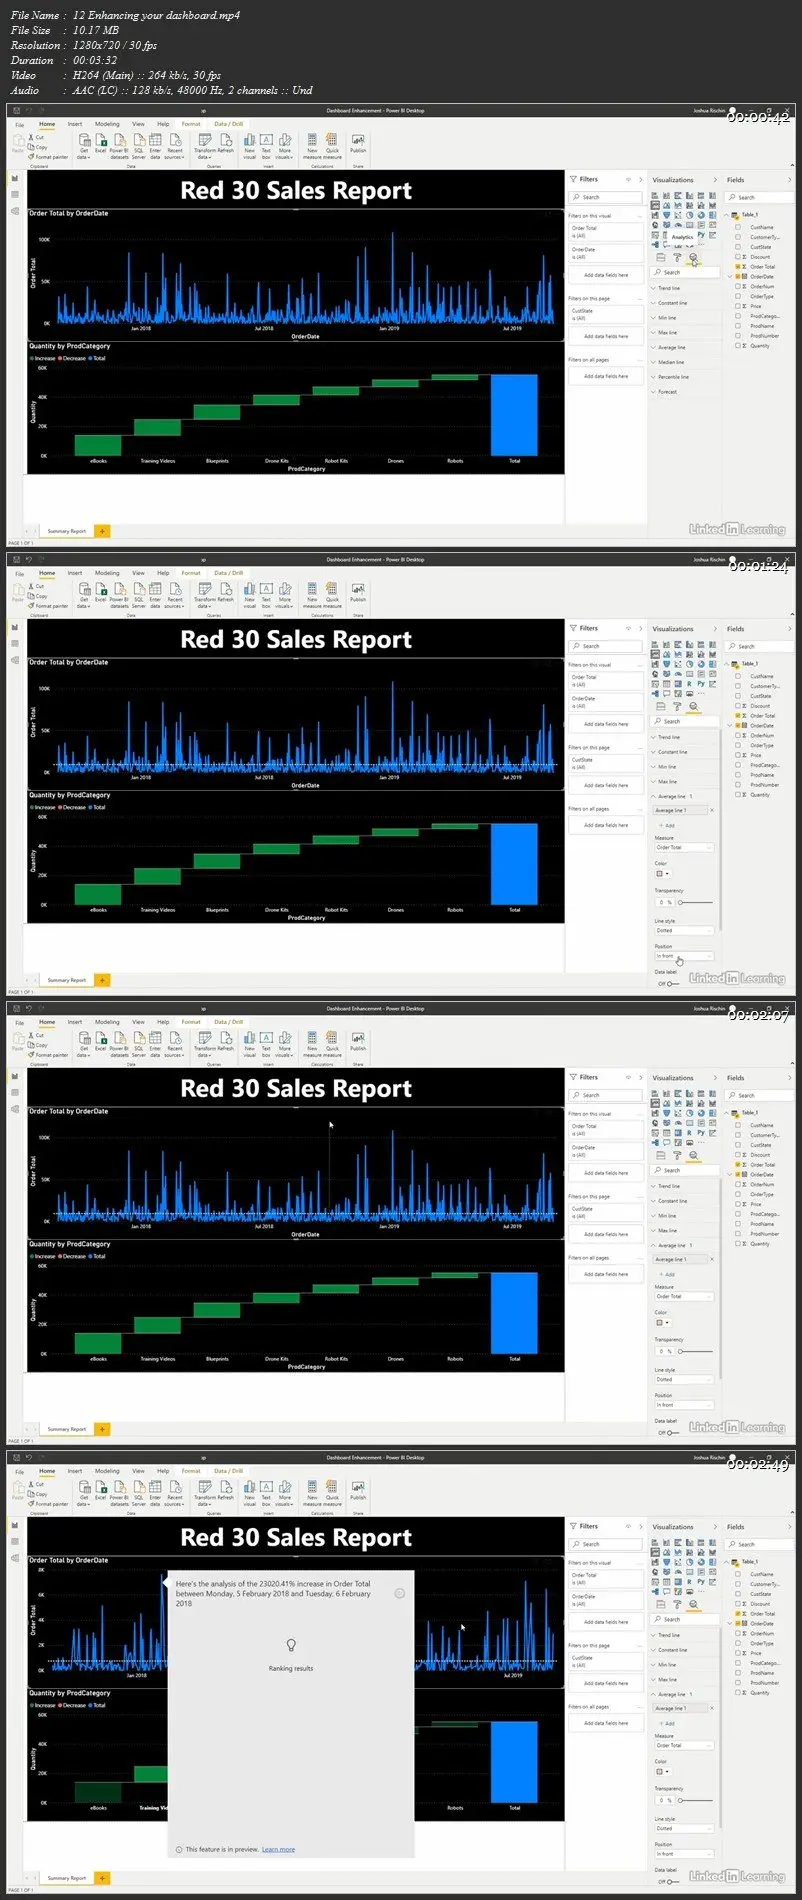Check the Discount field in 00:00:42 frame
This screenshot has height=1900, width=802.
tap(738, 257)
